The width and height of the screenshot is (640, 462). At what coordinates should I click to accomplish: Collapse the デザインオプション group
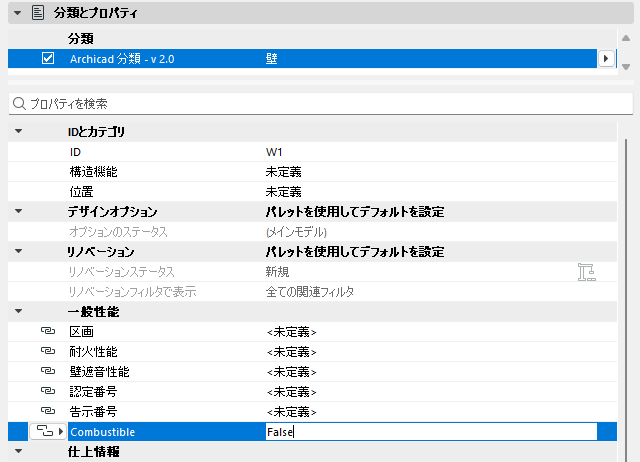tap(18, 211)
